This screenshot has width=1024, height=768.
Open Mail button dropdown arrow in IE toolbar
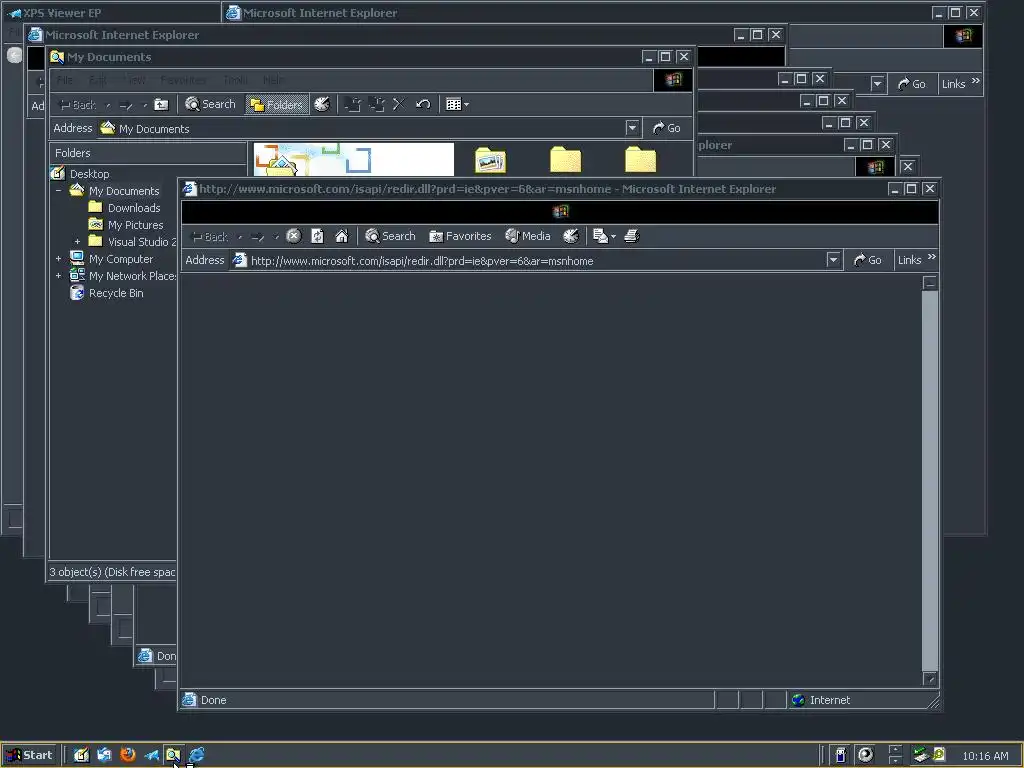coord(613,236)
